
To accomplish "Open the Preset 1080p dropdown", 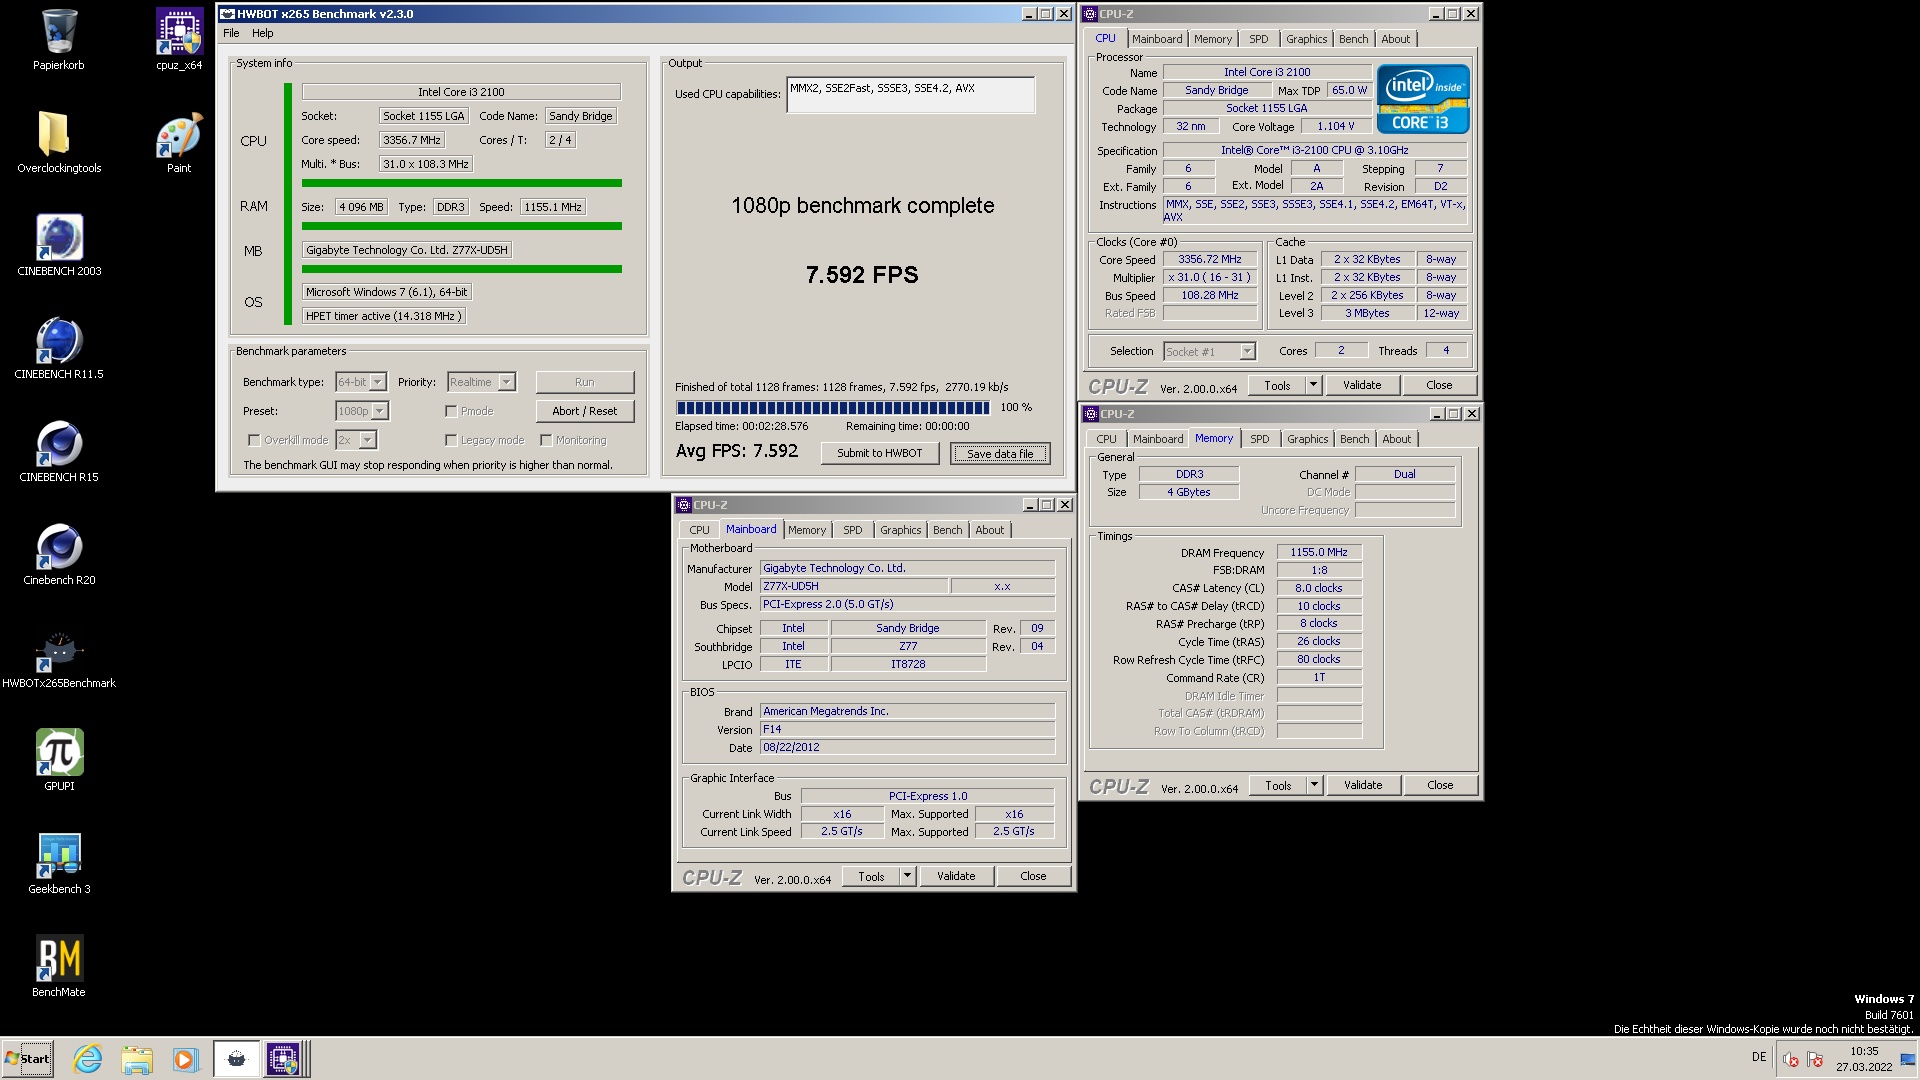I will tap(380, 411).
